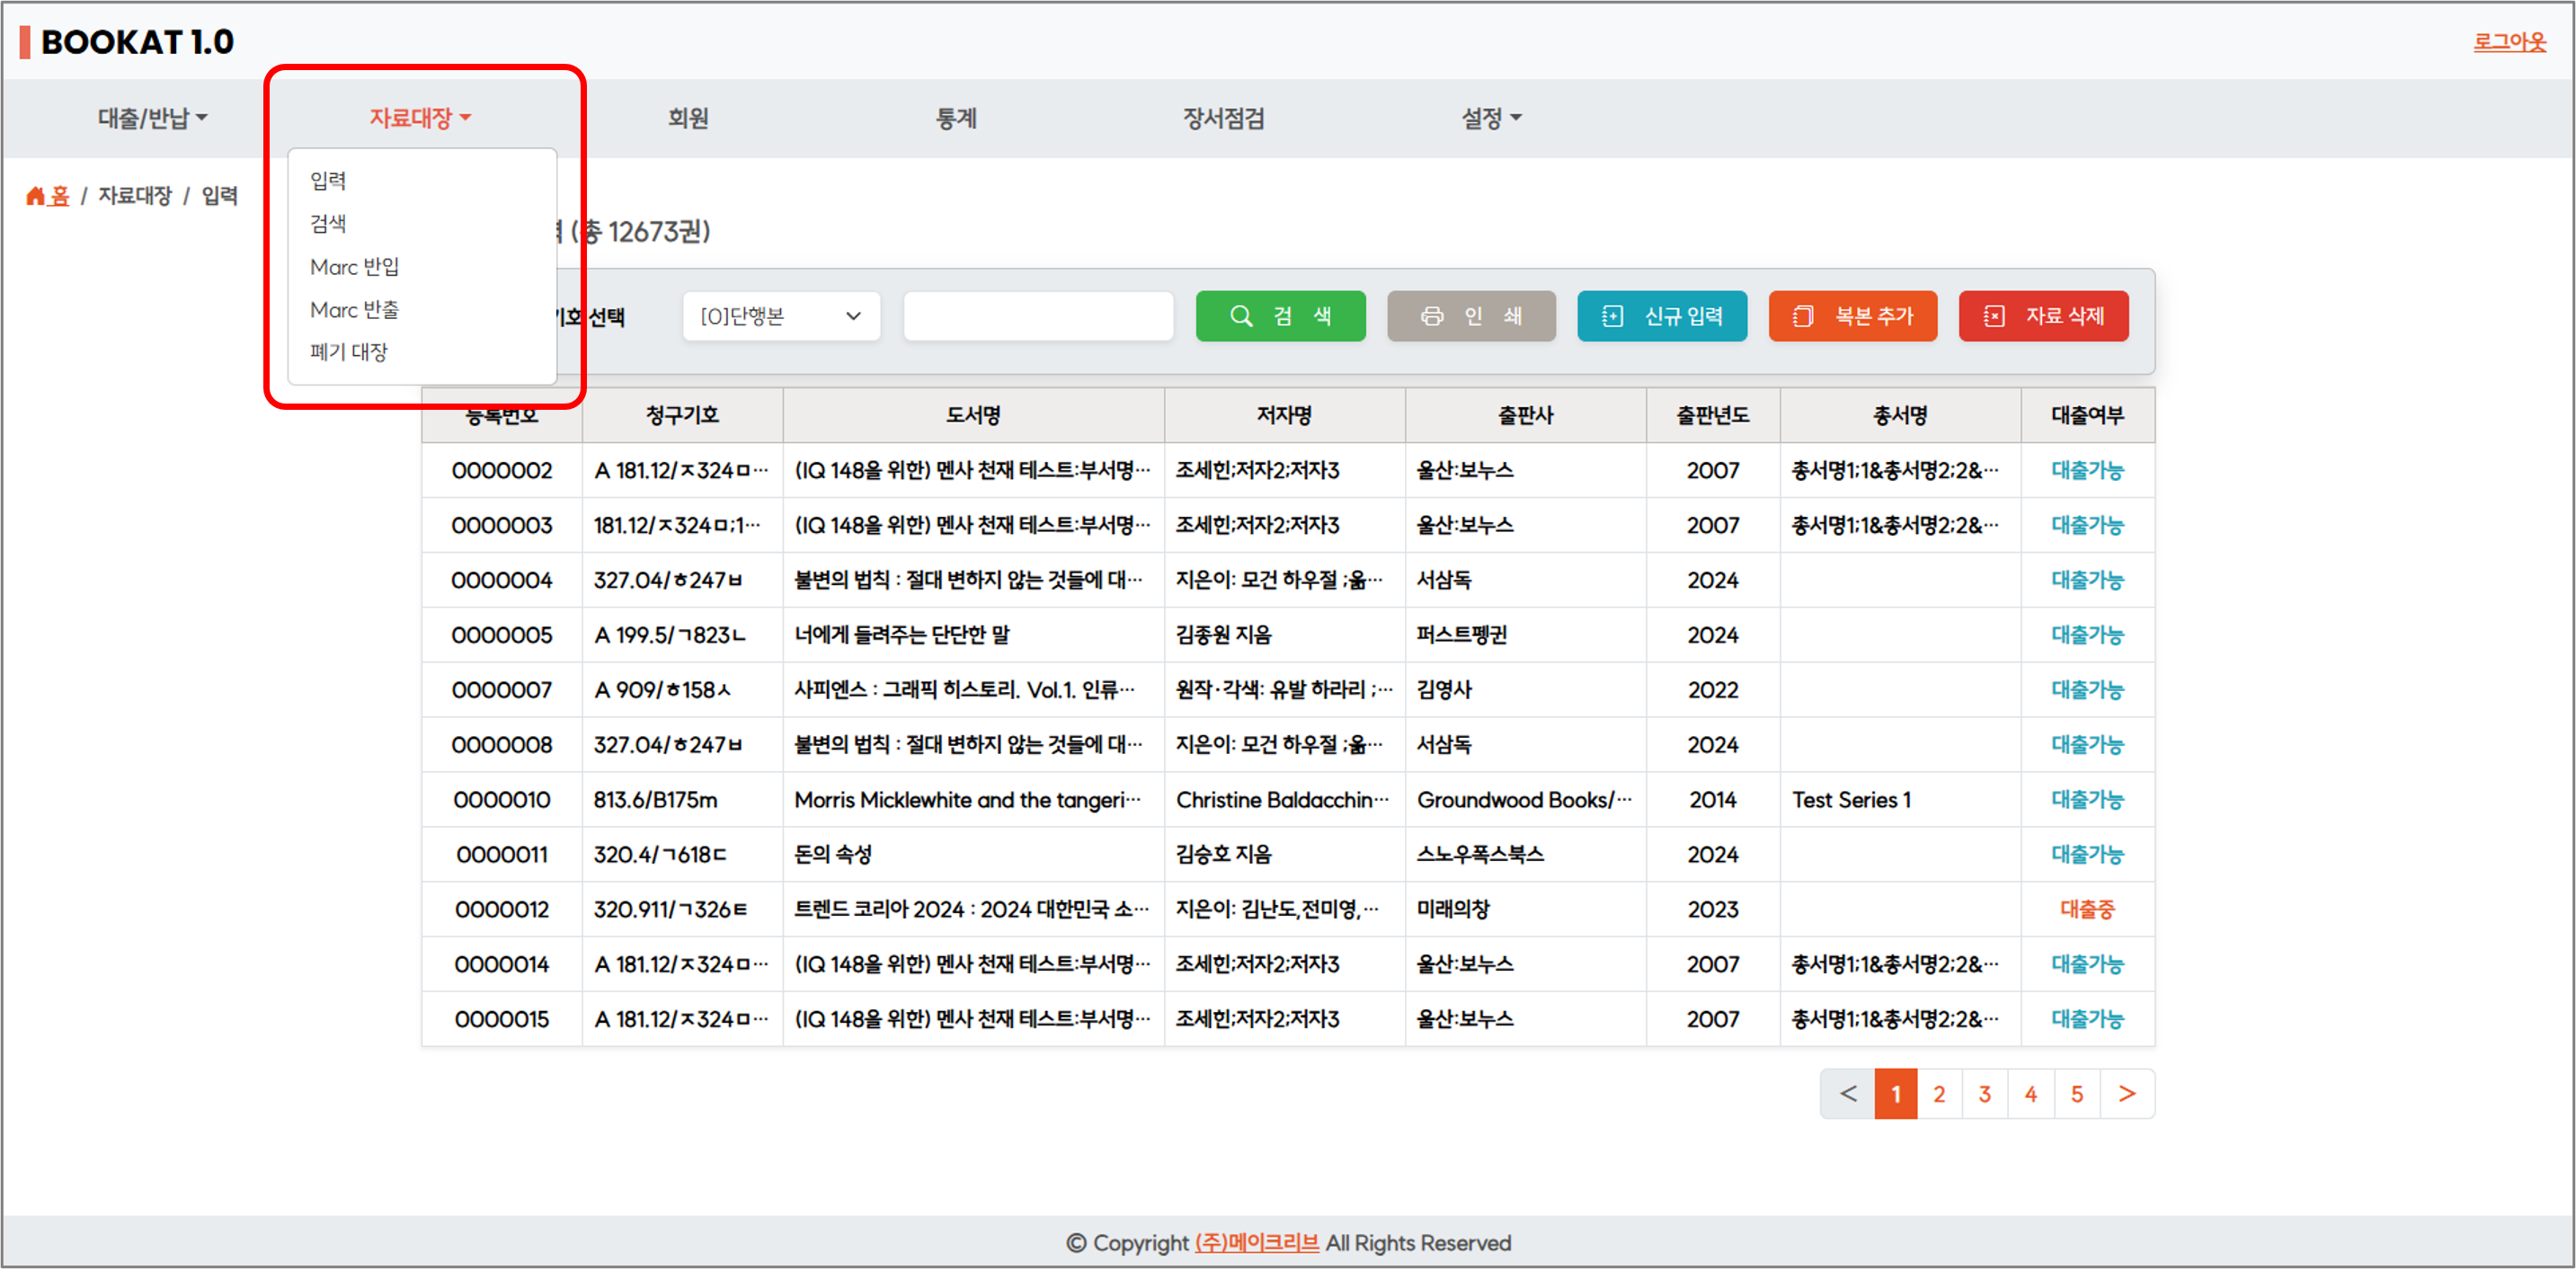
Task: Click the magnifier icon on search button
Action: click(x=1240, y=316)
